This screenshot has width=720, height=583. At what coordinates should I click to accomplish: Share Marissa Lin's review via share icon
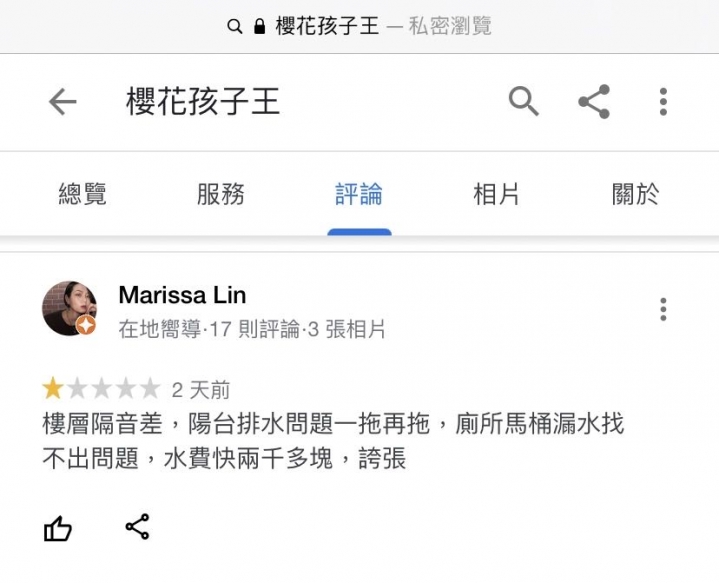137,526
